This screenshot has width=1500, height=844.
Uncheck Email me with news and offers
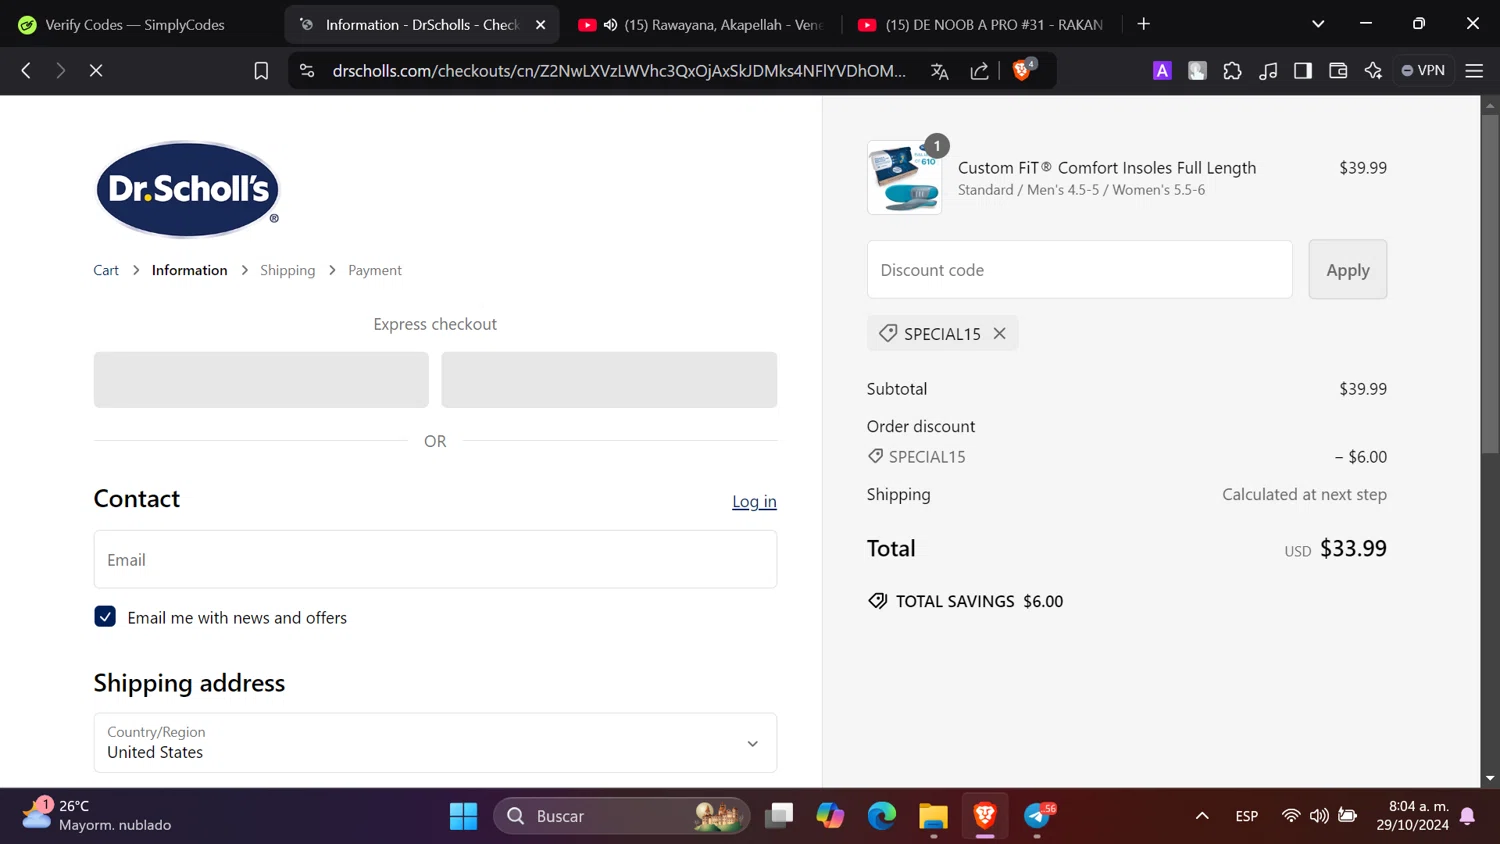(x=105, y=617)
